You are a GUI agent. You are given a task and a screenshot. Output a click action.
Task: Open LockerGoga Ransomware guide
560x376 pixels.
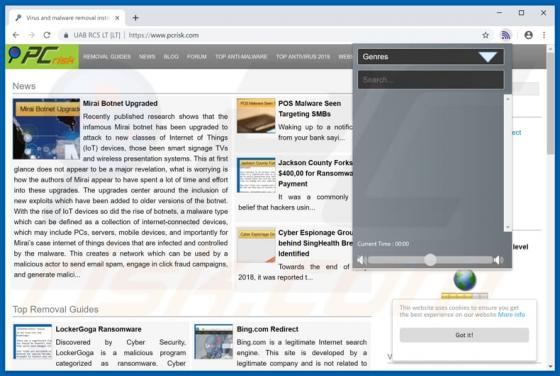(x=98, y=329)
